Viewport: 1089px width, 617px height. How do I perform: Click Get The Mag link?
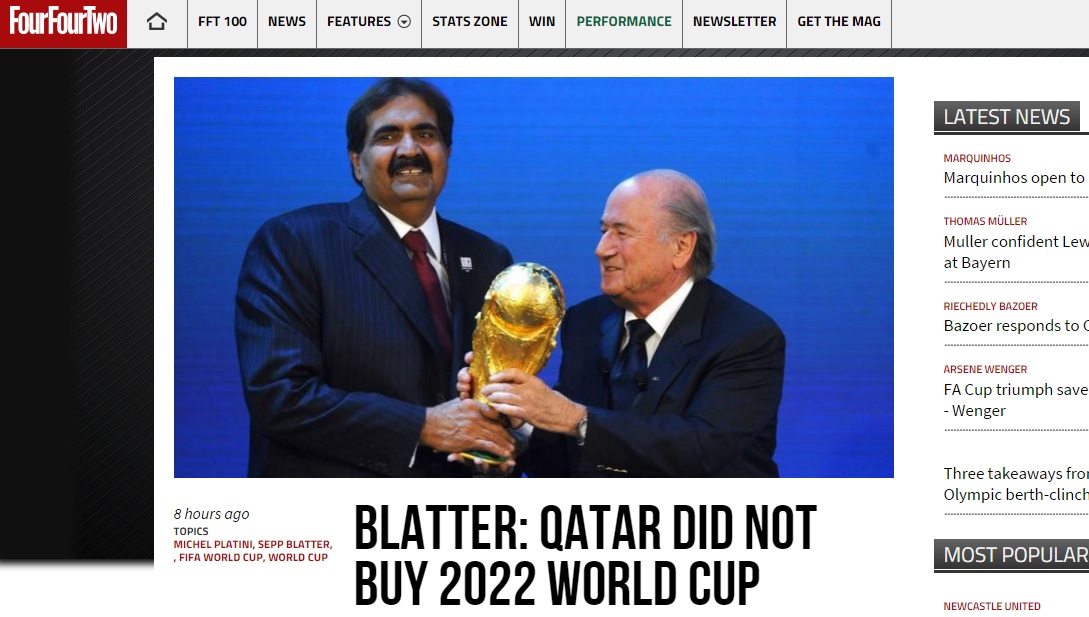tap(839, 22)
